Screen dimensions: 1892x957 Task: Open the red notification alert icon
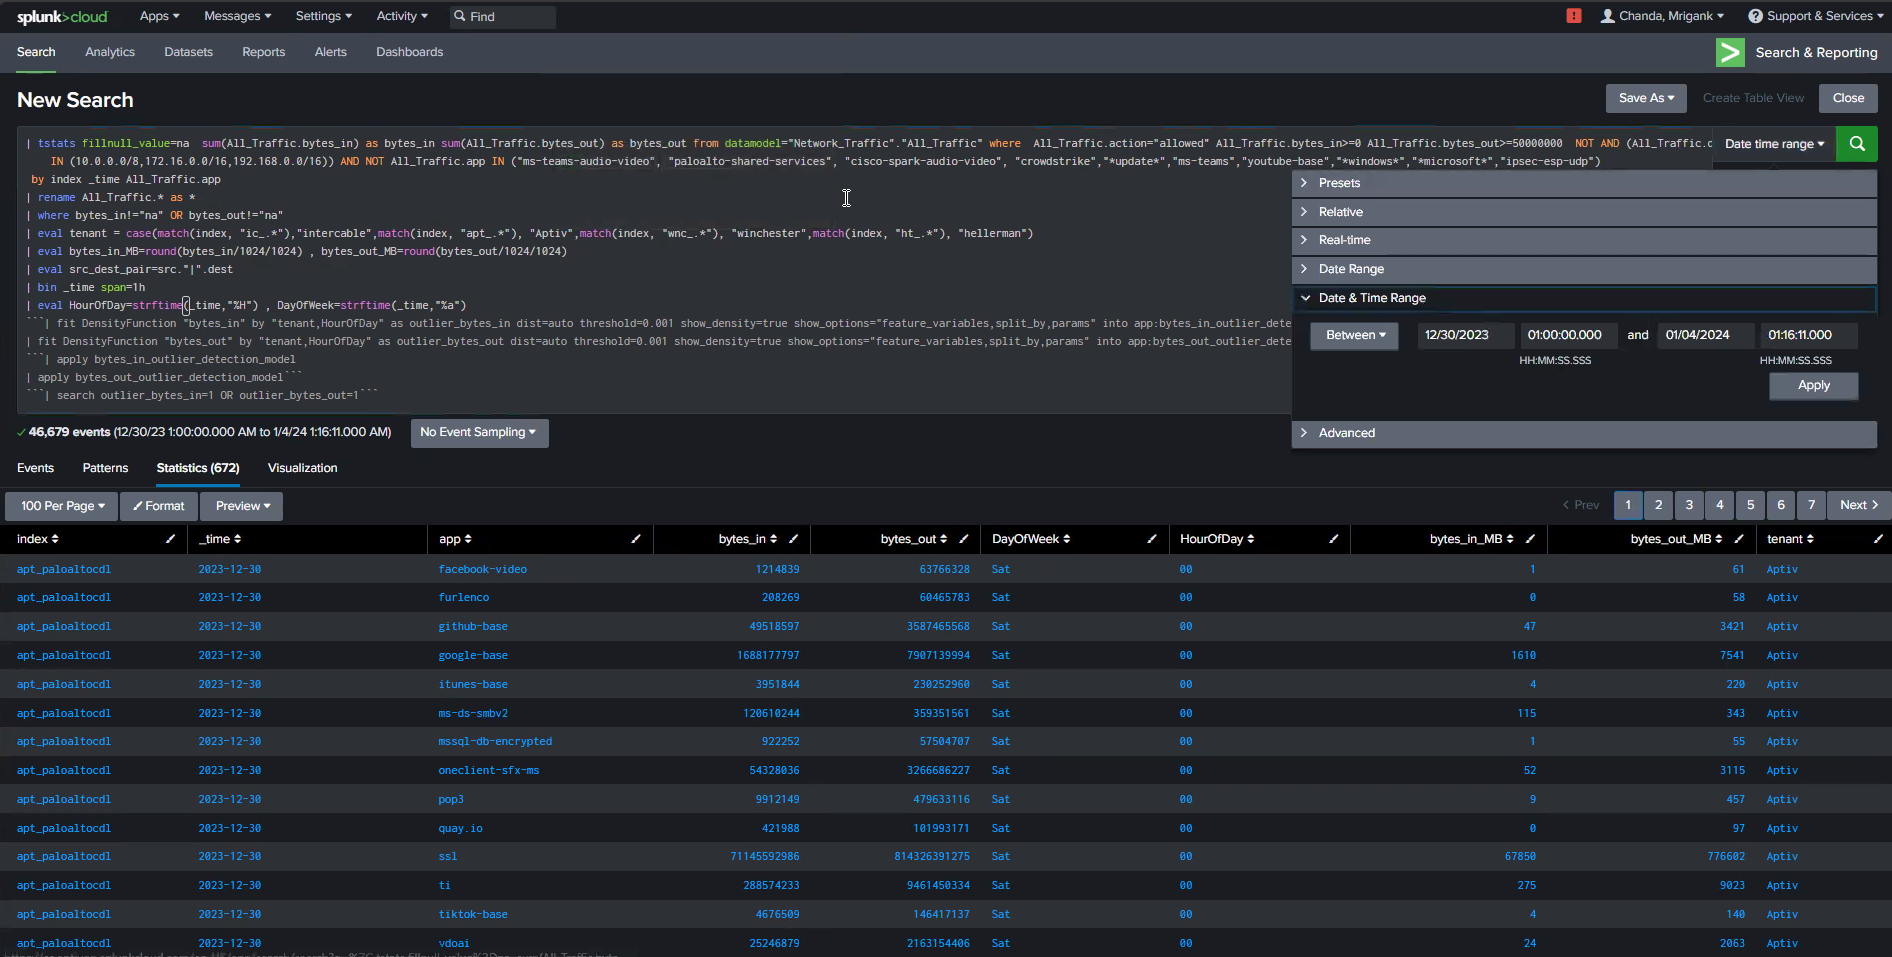[1573, 16]
